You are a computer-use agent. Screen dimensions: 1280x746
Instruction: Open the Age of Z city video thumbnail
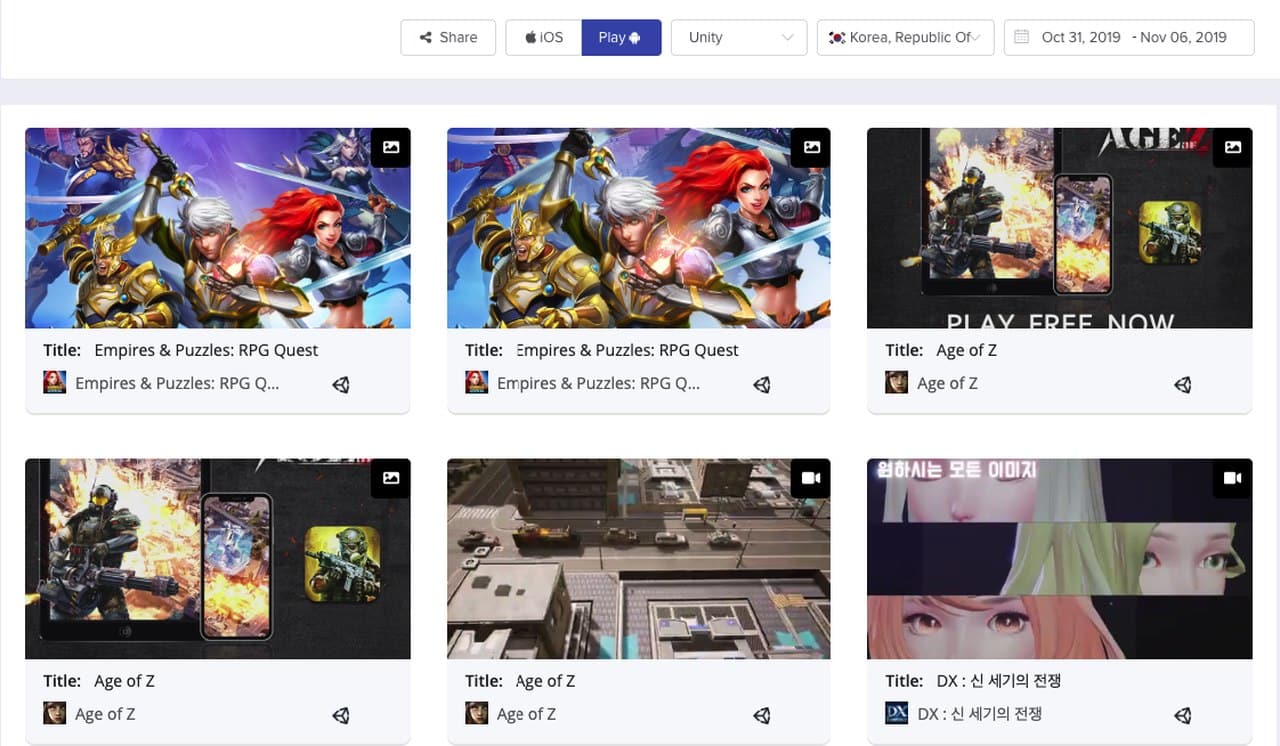point(638,558)
